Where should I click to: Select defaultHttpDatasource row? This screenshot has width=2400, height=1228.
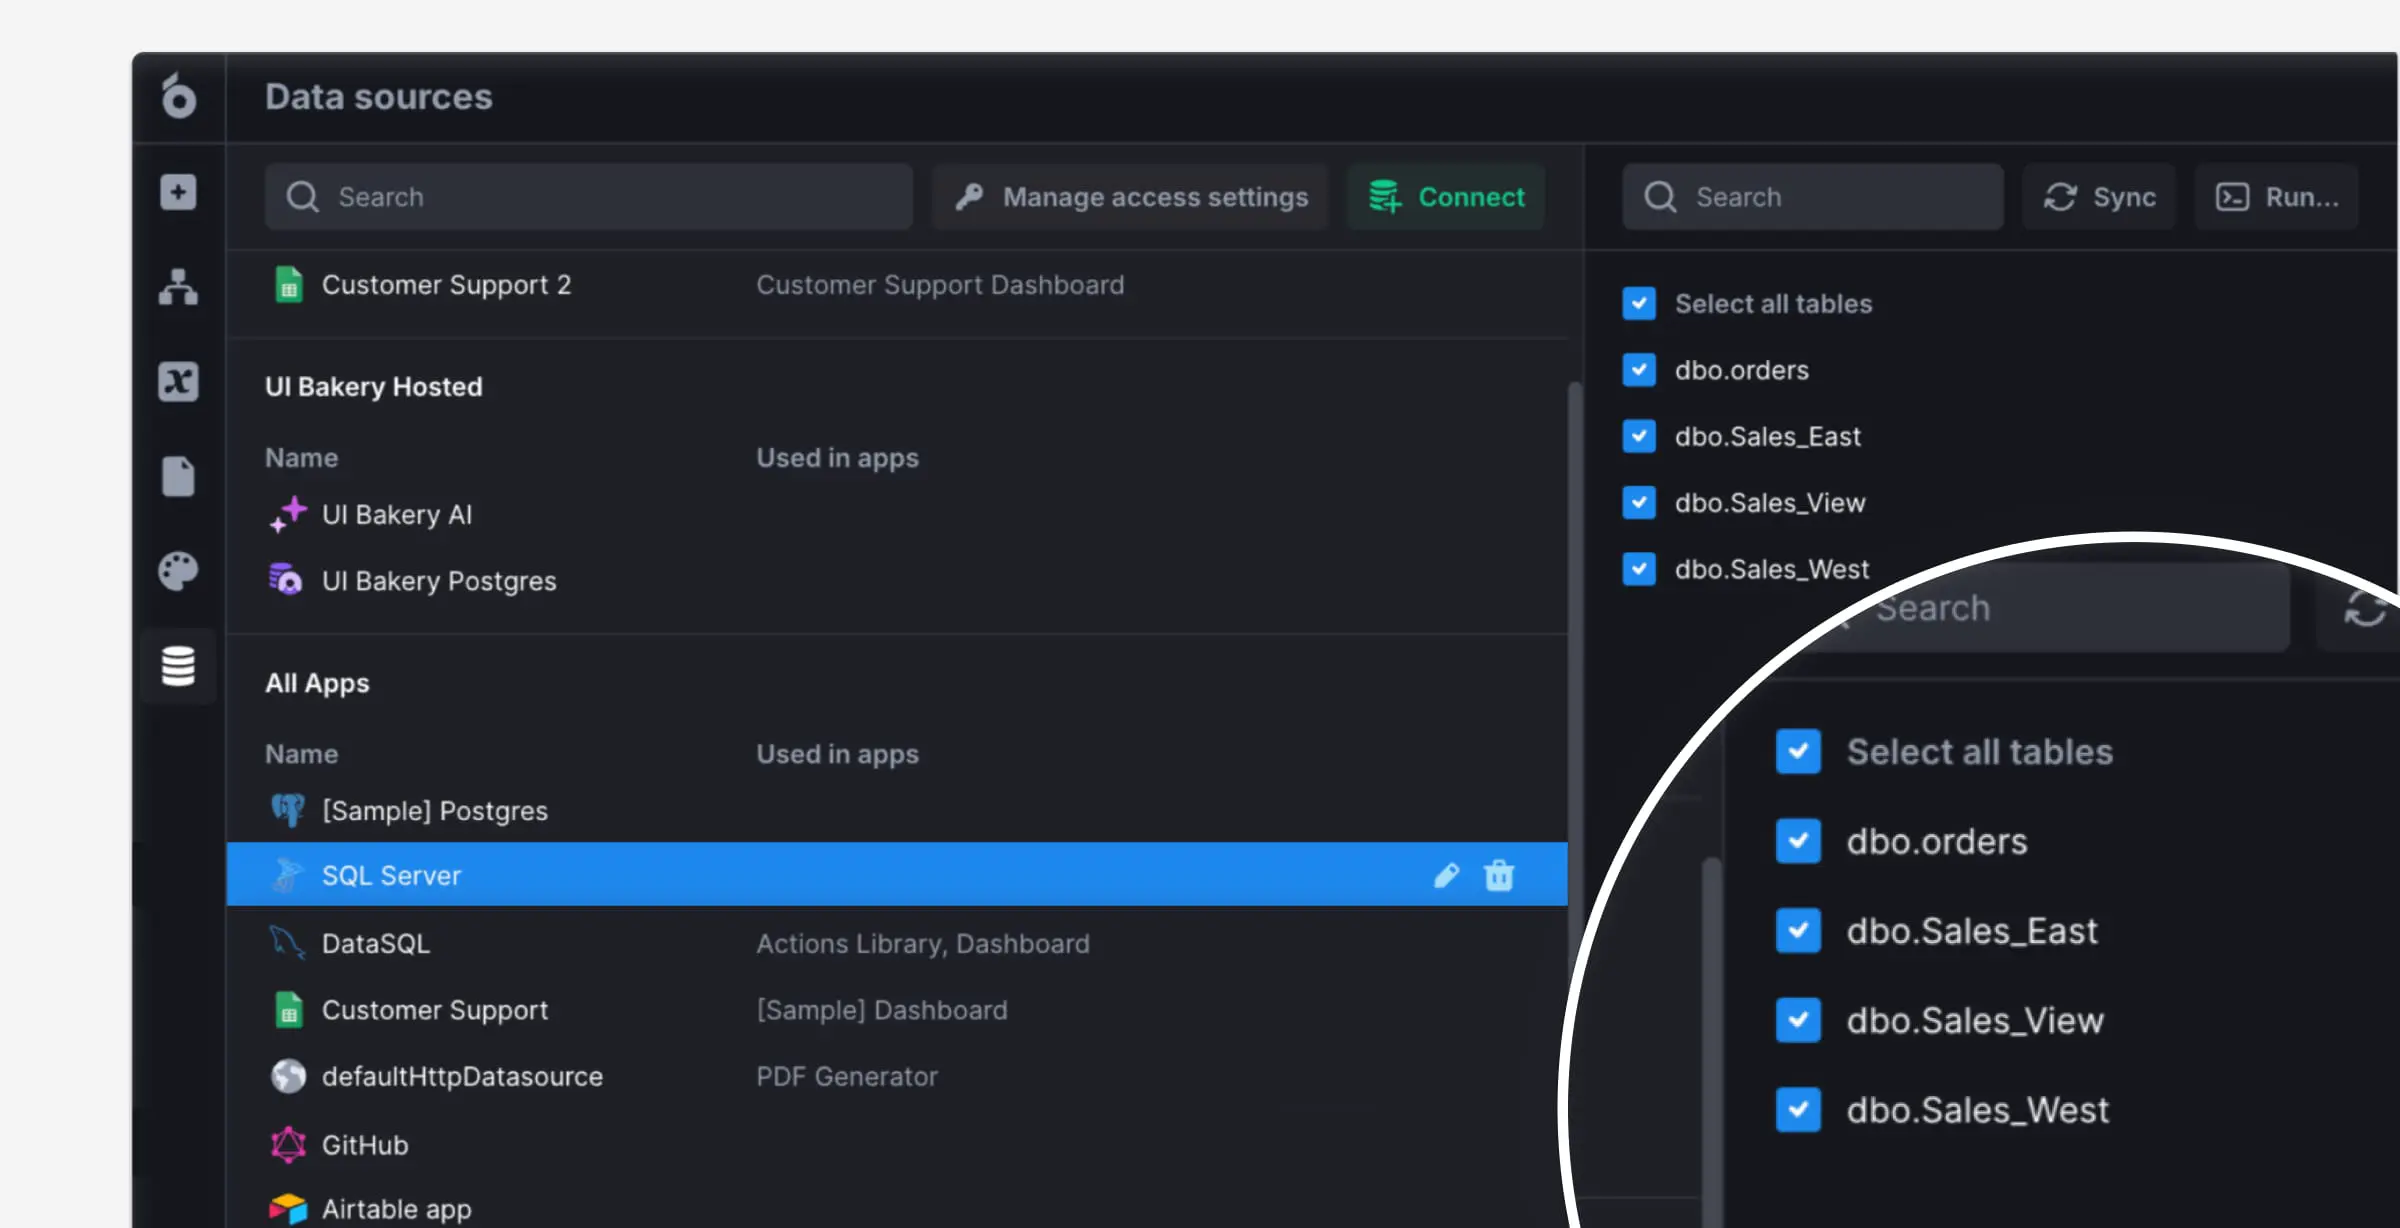pyautogui.click(x=897, y=1076)
